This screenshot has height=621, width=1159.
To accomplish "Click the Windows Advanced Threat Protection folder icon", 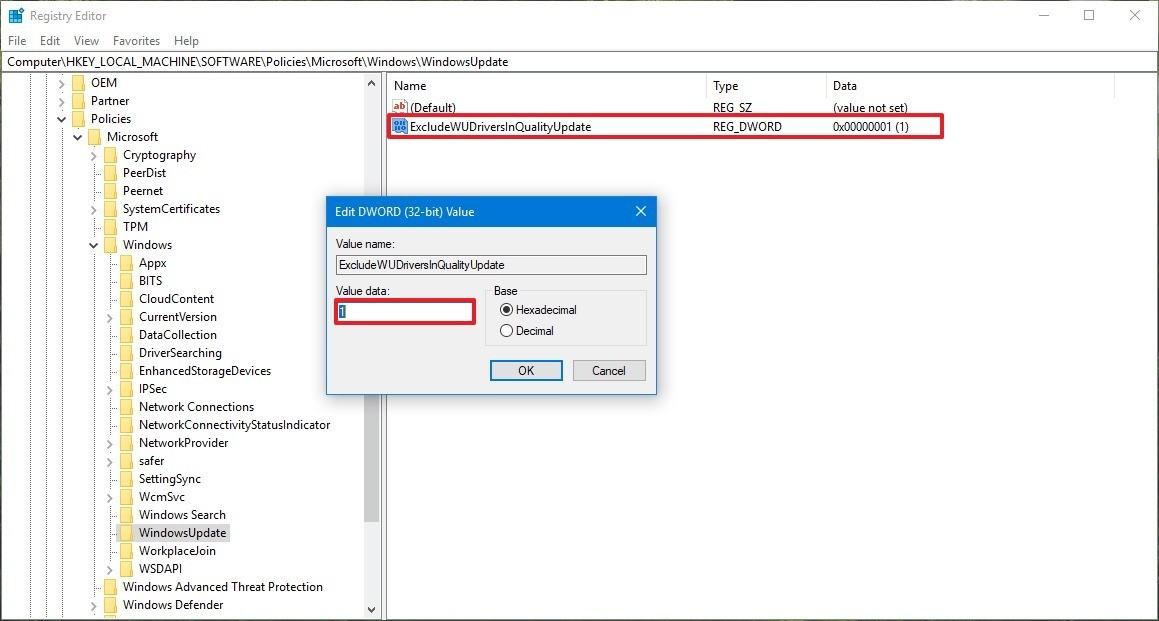I will (x=110, y=586).
